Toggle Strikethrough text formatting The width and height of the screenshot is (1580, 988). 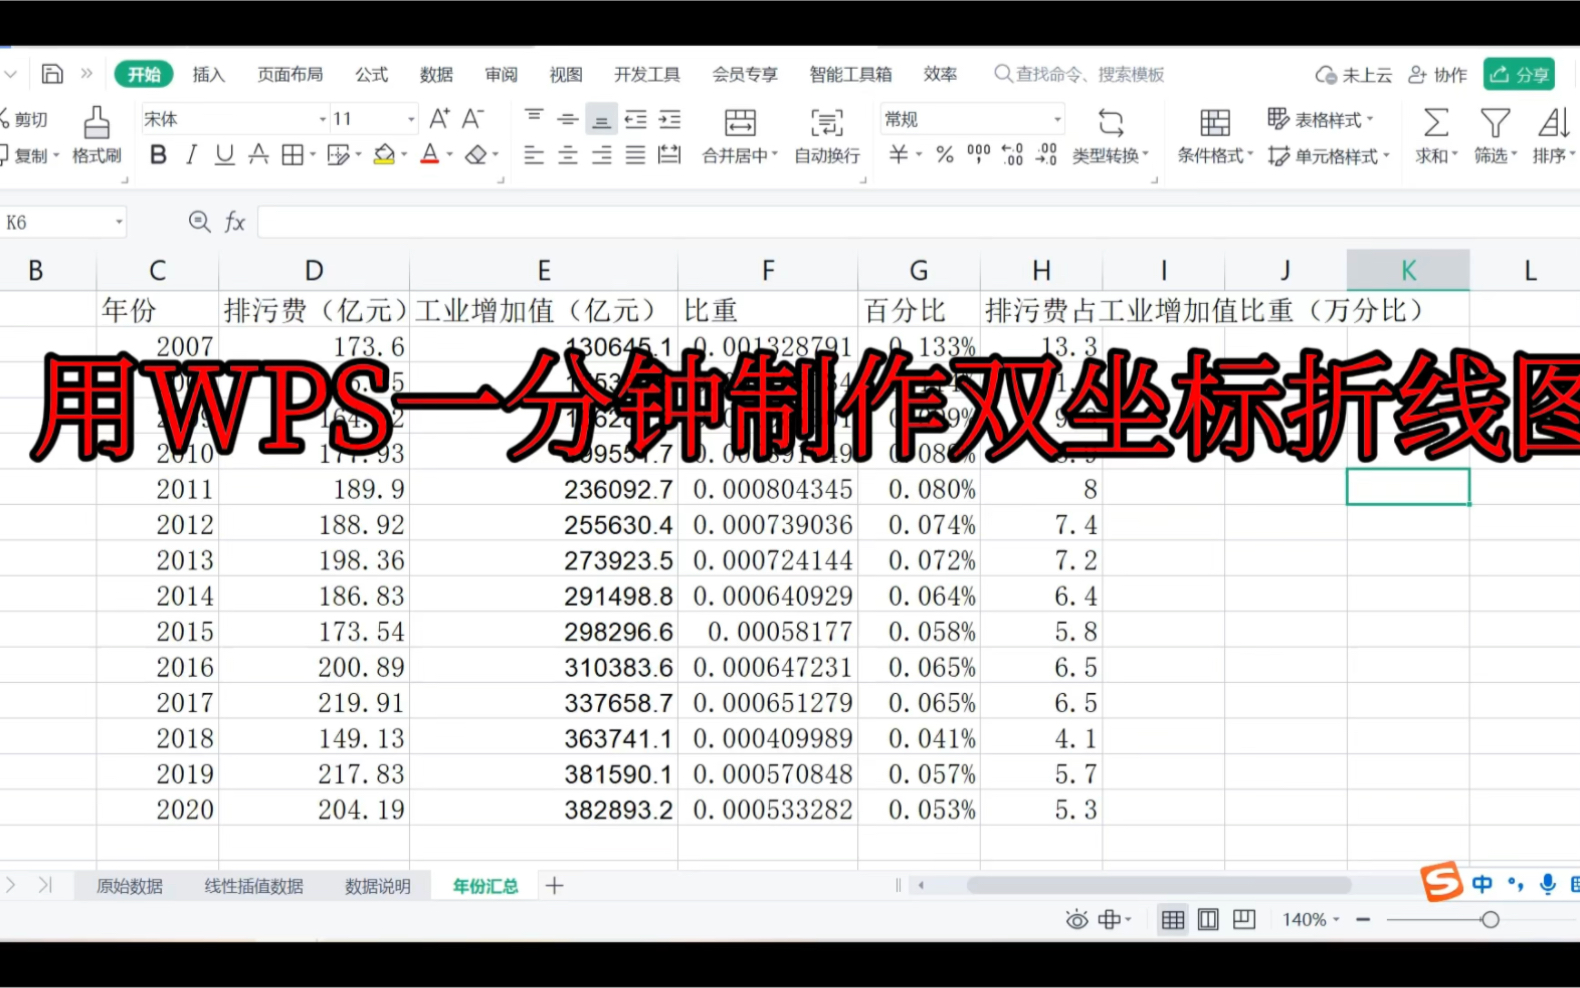[258, 155]
